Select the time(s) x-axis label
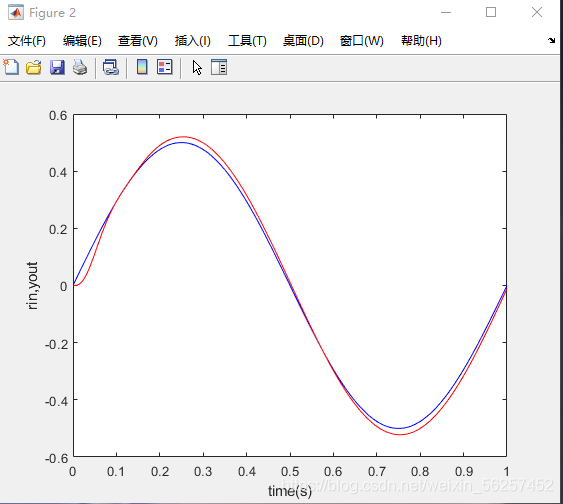Image resolution: width=563 pixels, height=504 pixels. 290,491
